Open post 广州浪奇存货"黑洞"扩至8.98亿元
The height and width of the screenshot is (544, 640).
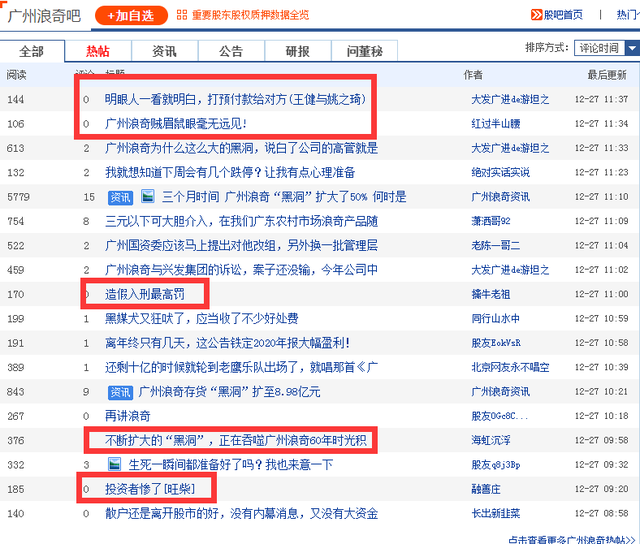click(229, 392)
